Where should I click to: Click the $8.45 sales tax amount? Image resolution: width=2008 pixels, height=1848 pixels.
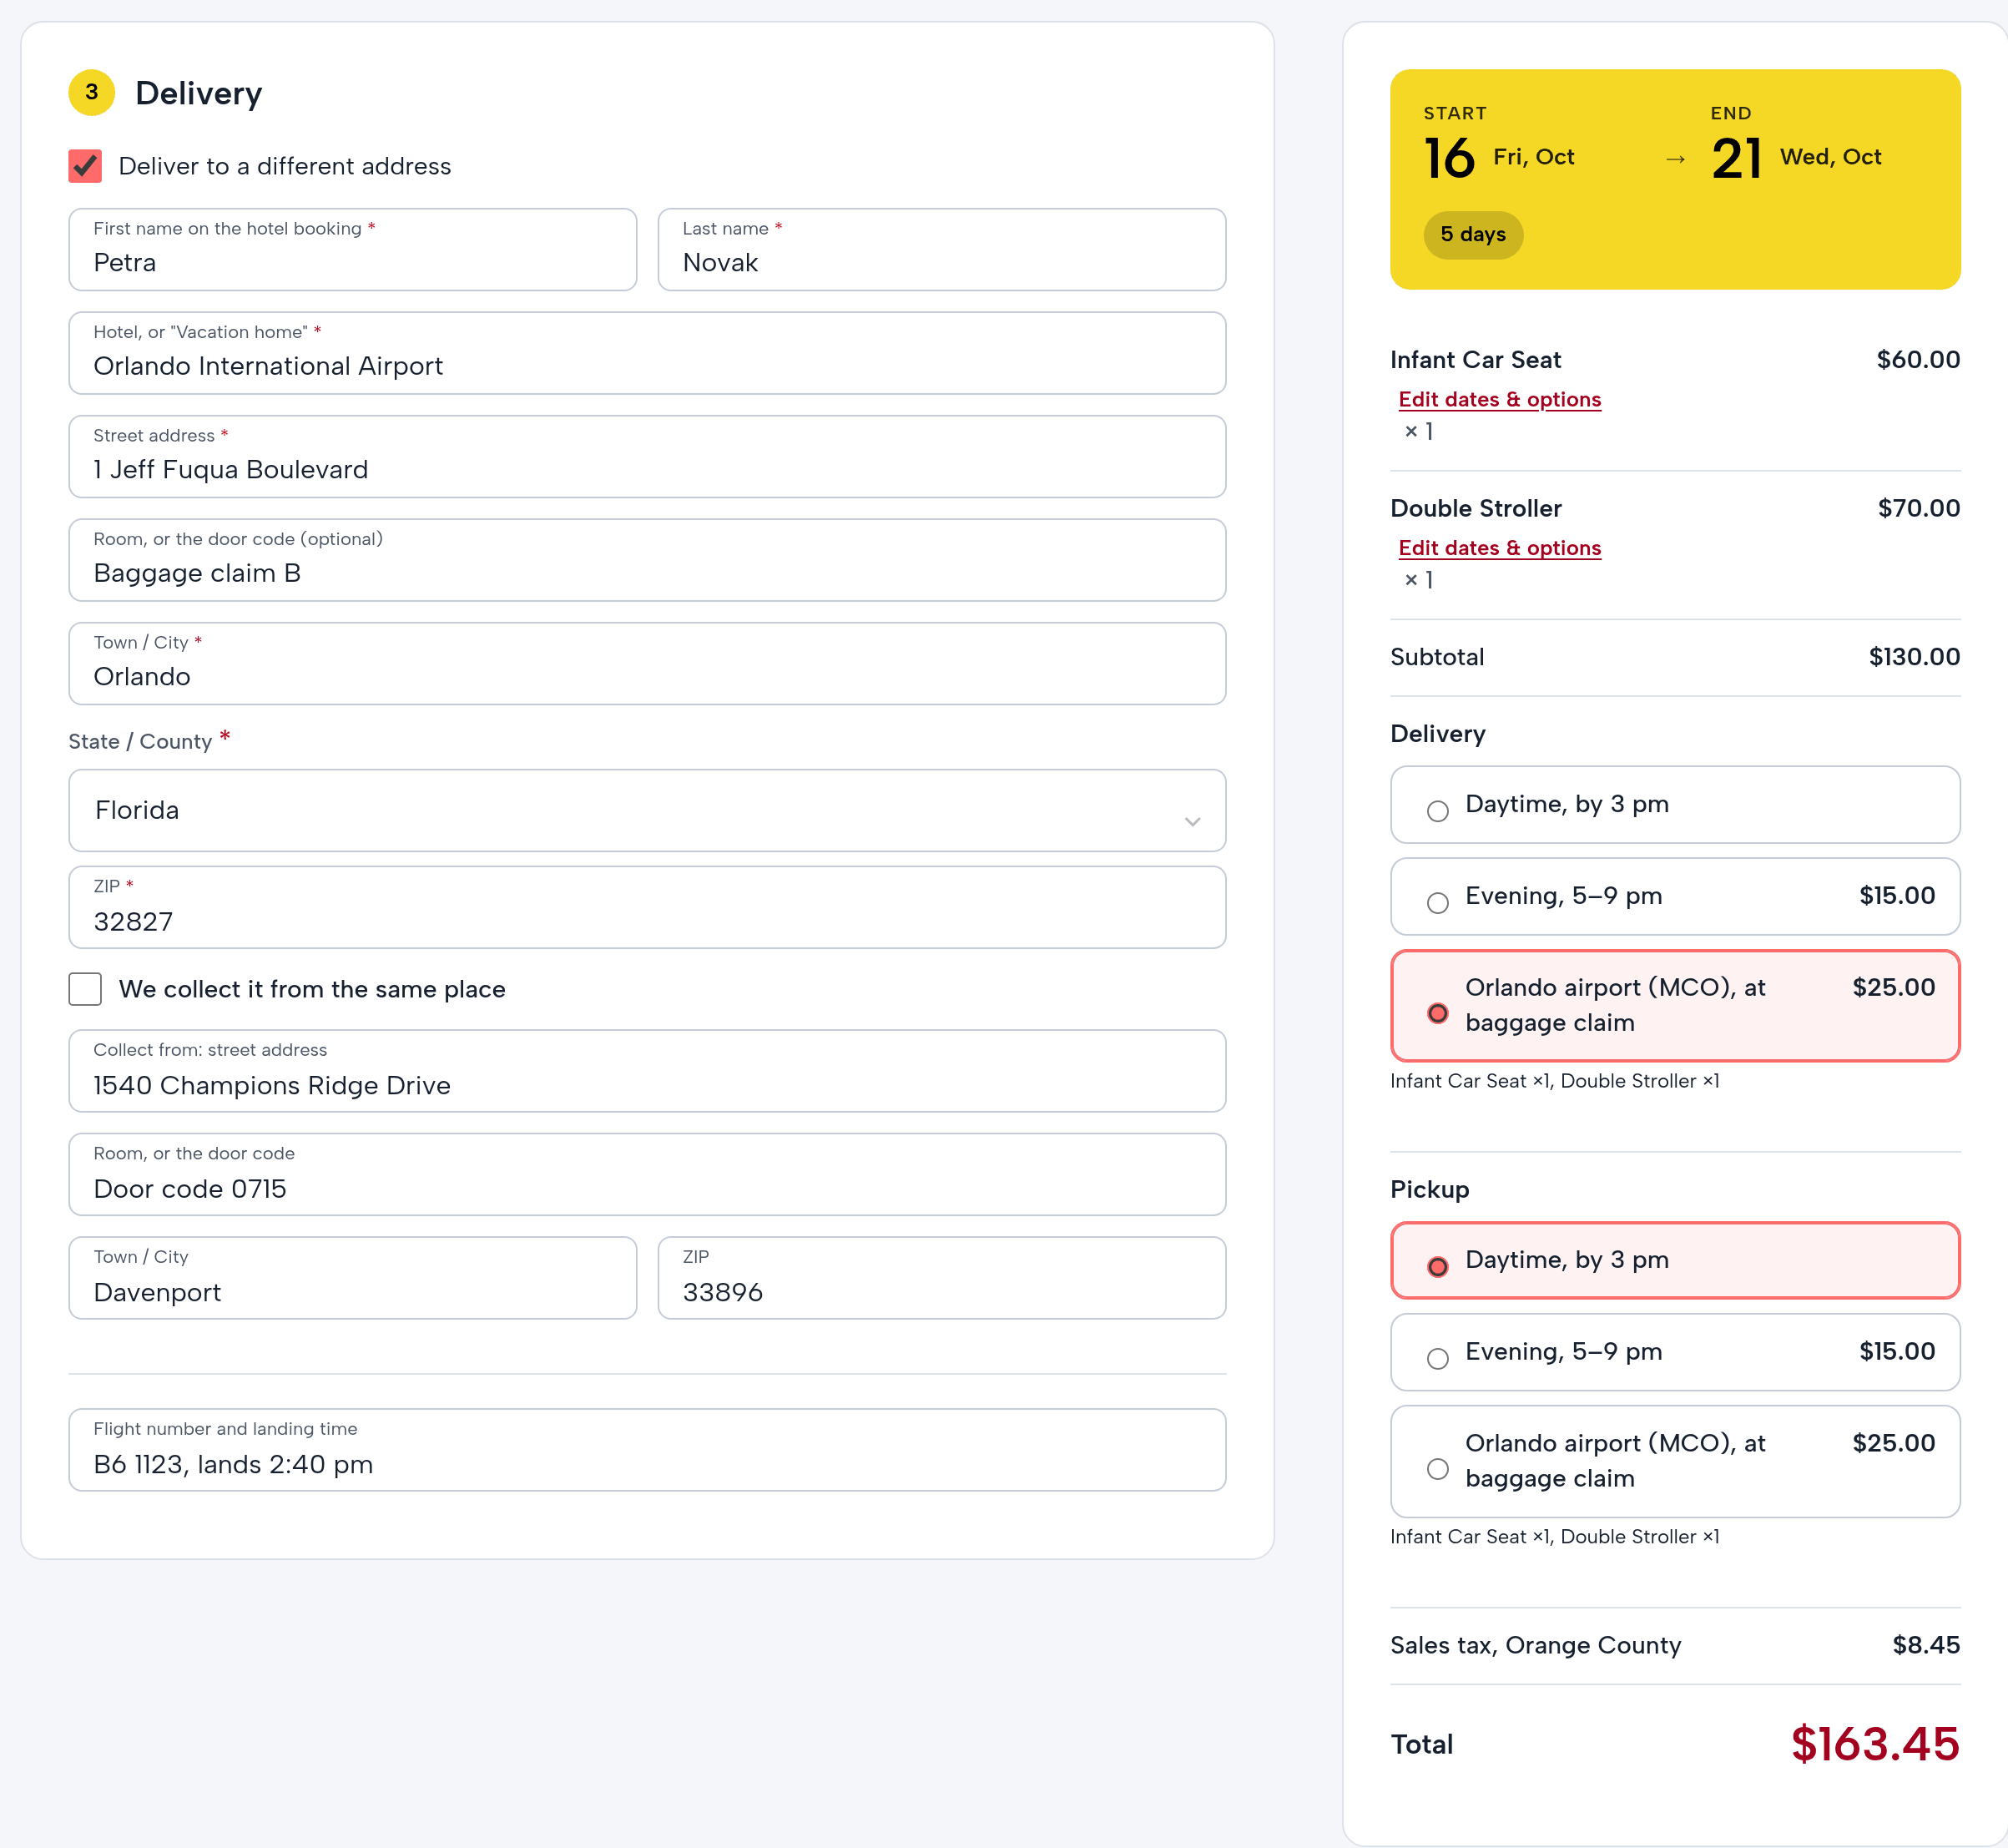[x=1926, y=1645]
